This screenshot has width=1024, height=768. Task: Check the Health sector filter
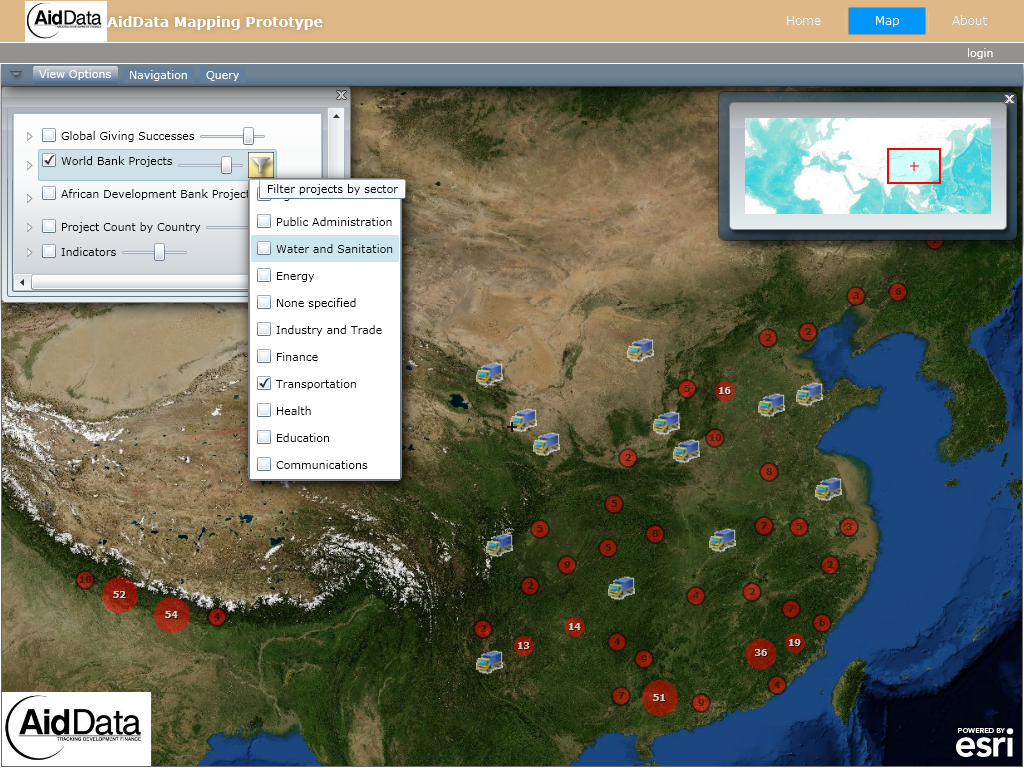pos(264,410)
